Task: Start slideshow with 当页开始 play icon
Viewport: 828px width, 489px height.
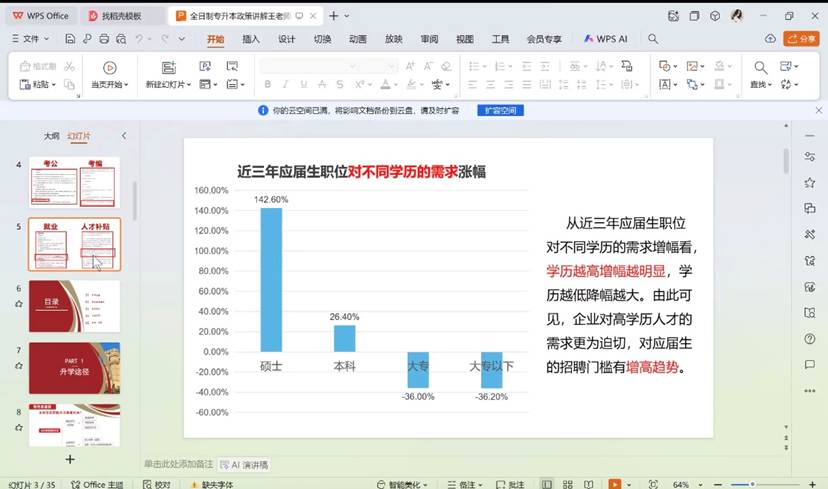Action: (x=109, y=68)
